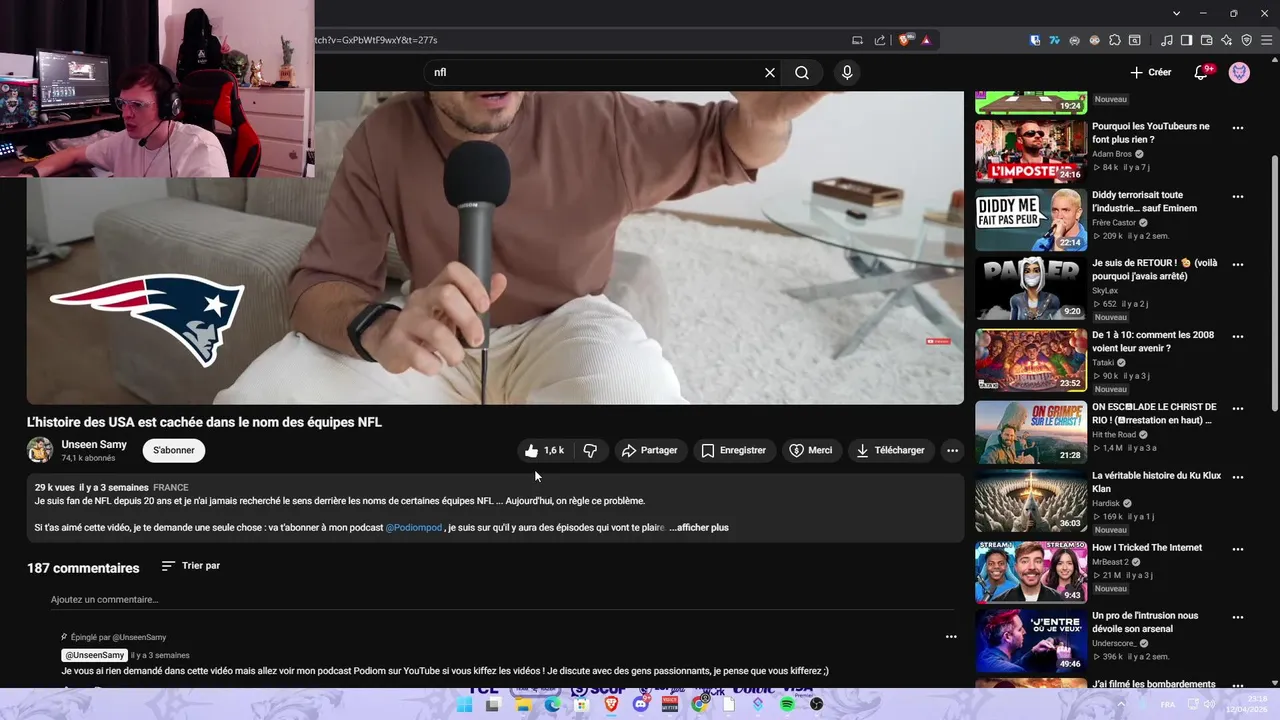
Task: Toggle the browser sidebar panel icon
Action: point(1187,40)
